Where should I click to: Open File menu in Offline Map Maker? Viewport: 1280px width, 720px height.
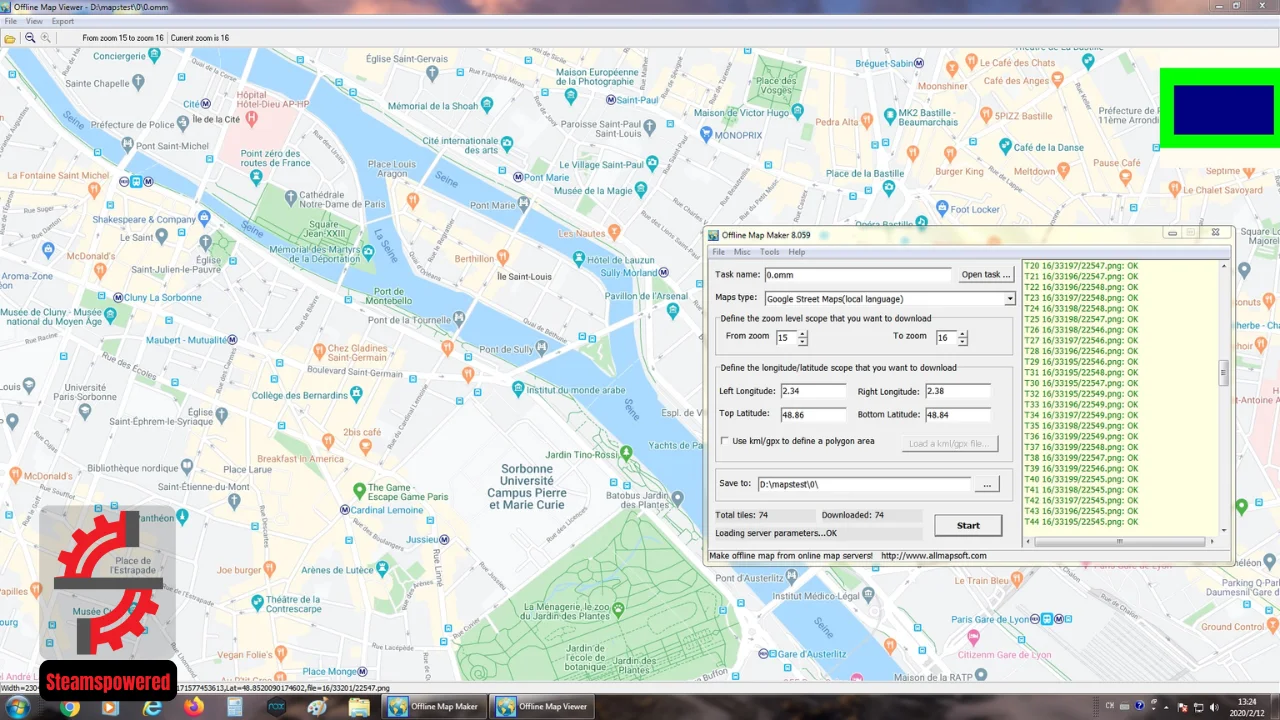point(718,252)
